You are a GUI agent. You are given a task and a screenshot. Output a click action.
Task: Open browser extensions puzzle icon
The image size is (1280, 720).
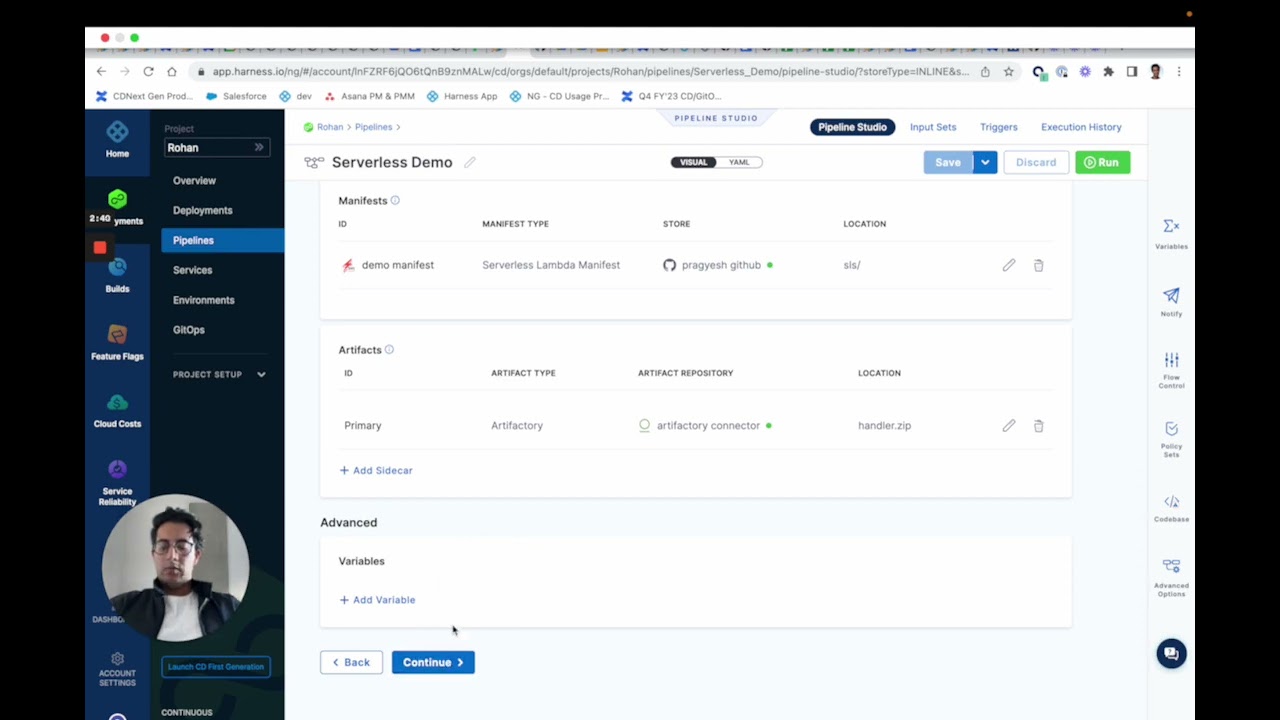tap(1108, 71)
